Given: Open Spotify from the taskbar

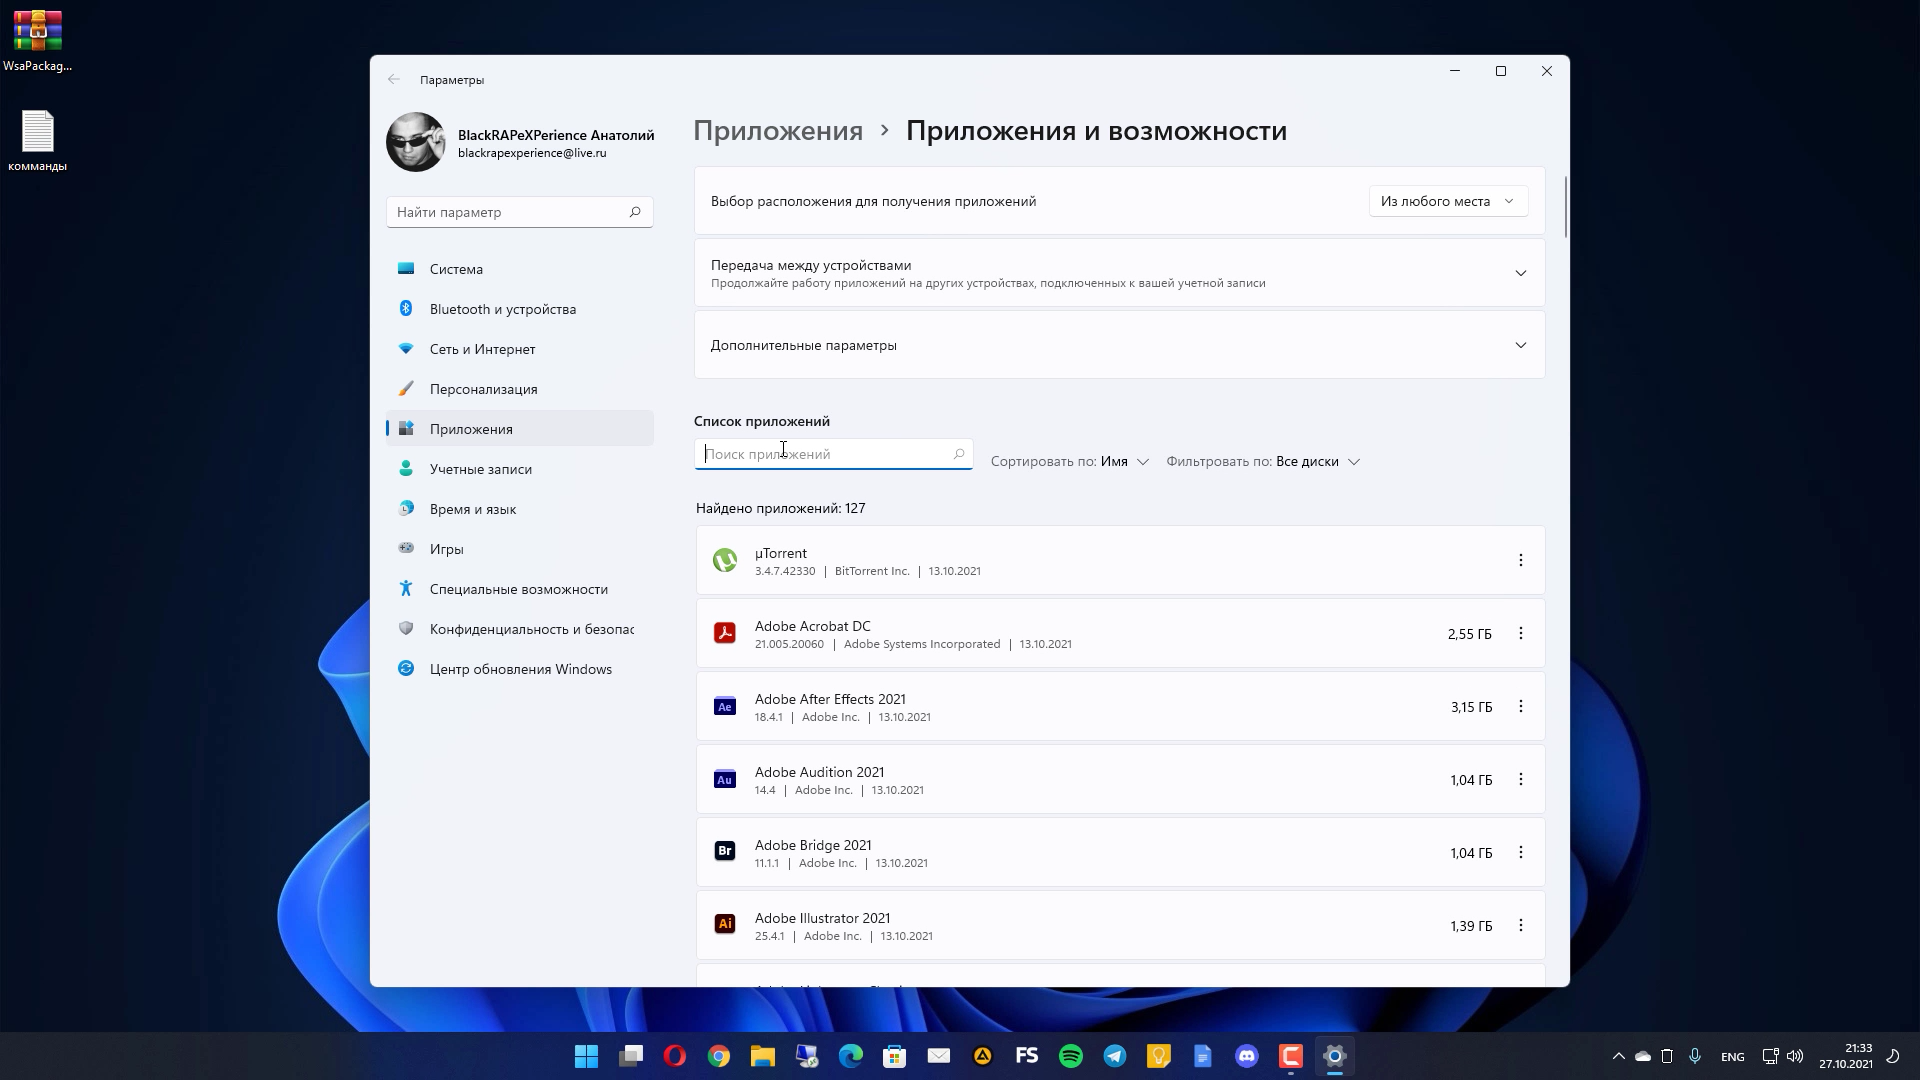Looking at the screenshot, I should (1070, 1056).
